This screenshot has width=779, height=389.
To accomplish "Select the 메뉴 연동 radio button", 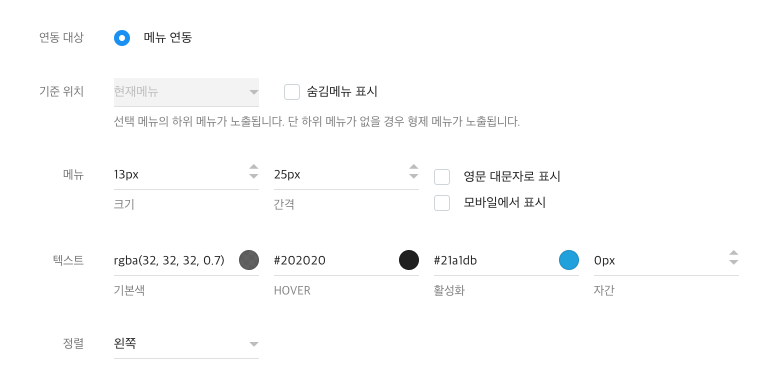I will tap(122, 38).
